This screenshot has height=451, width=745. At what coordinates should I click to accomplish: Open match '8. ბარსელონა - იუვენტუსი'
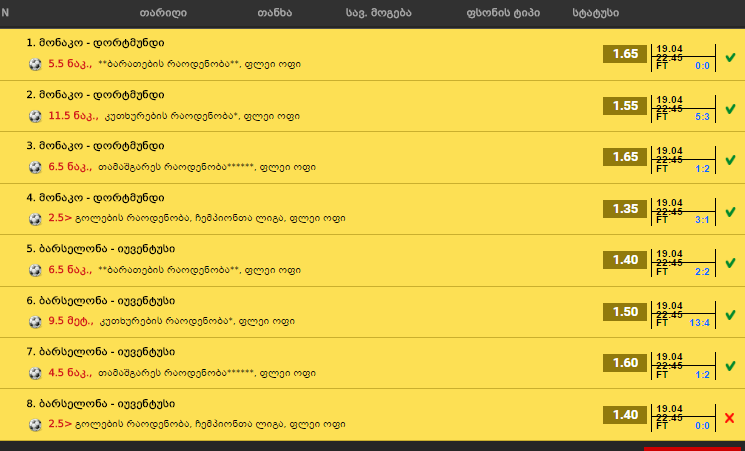[x=101, y=404]
